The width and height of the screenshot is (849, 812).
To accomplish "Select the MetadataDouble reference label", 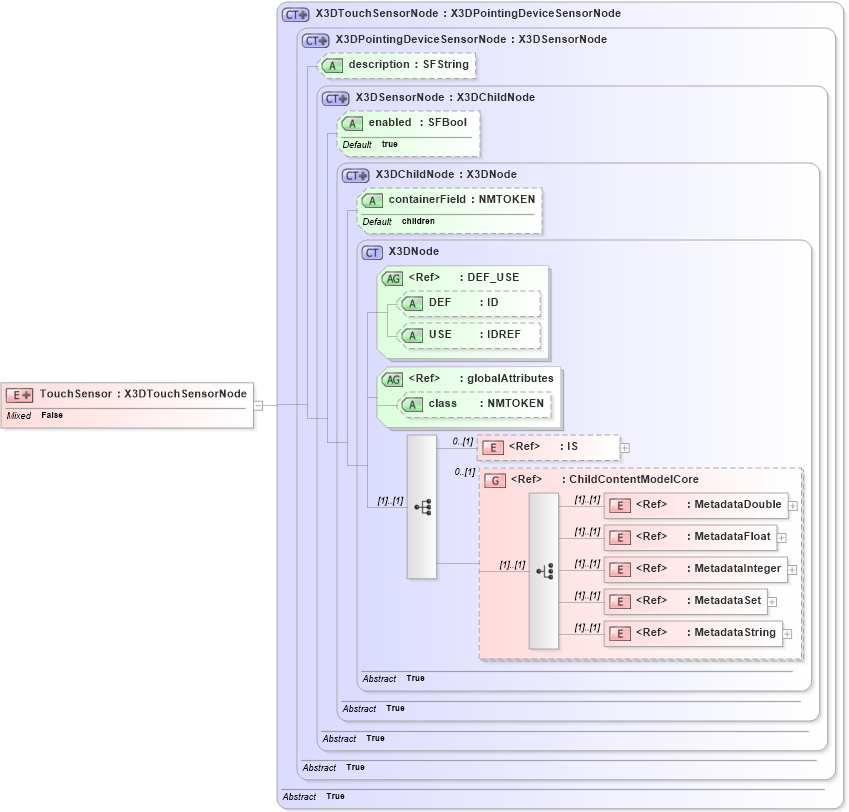I will (709, 505).
